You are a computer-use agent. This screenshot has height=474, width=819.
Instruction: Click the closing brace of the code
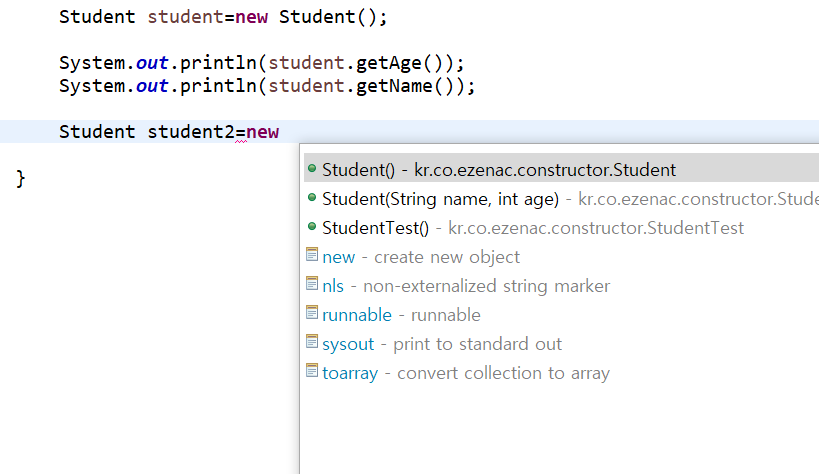click(20, 179)
